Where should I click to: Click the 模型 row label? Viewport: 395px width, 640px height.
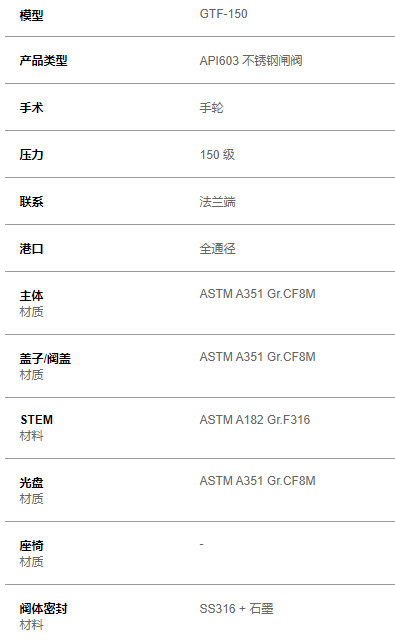point(31,16)
